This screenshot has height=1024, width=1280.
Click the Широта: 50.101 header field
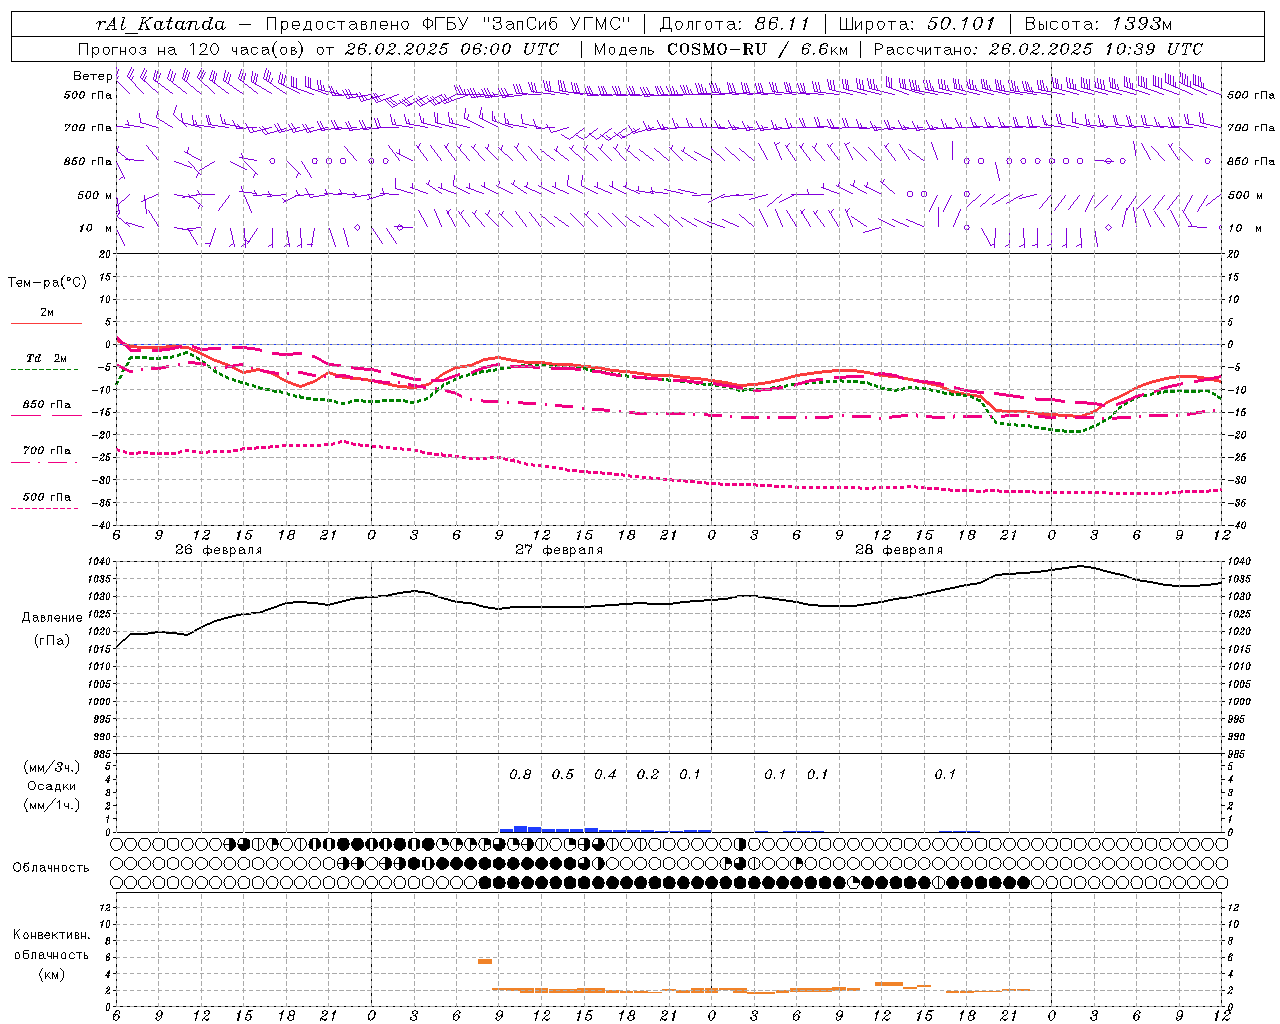pyautogui.click(x=917, y=24)
